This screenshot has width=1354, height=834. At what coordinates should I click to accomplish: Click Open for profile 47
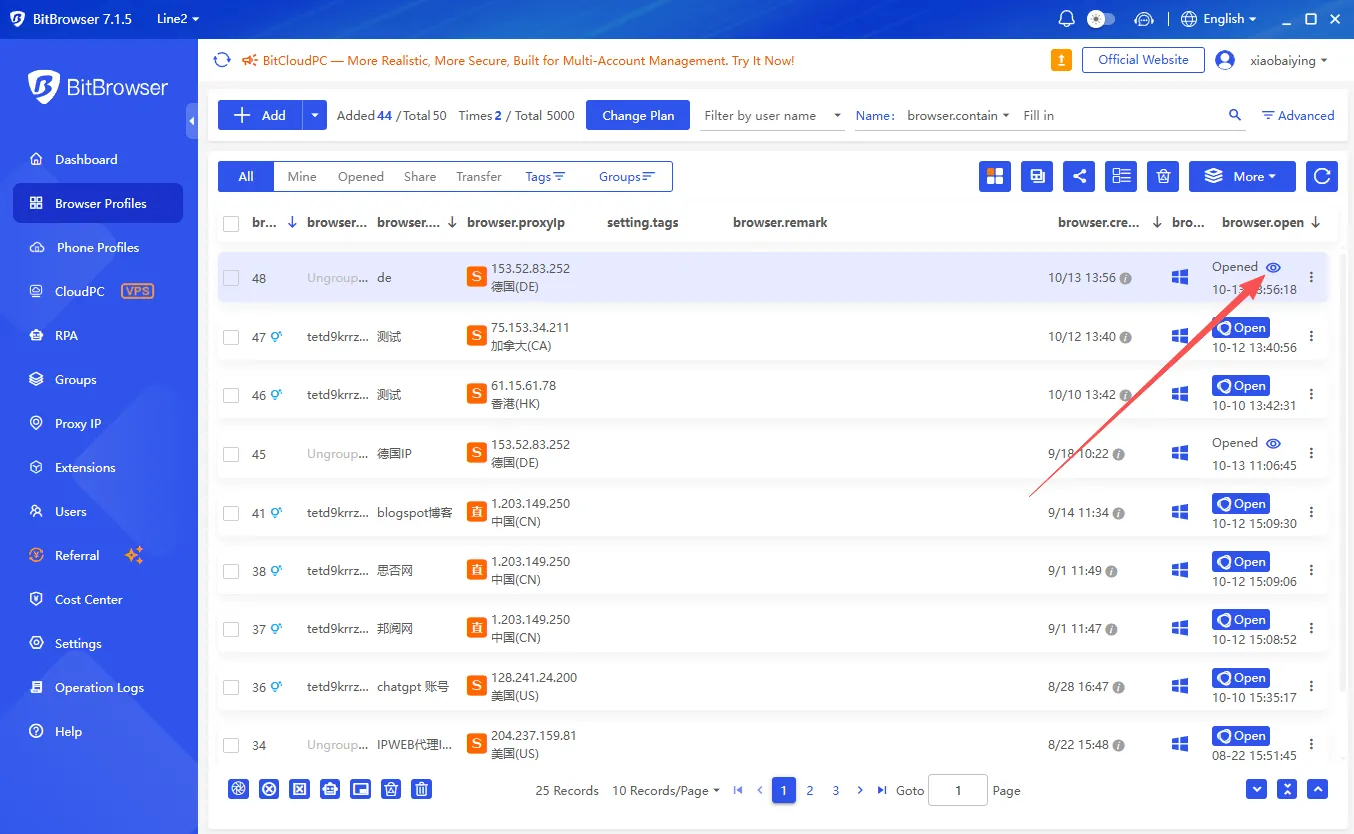pos(1241,328)
